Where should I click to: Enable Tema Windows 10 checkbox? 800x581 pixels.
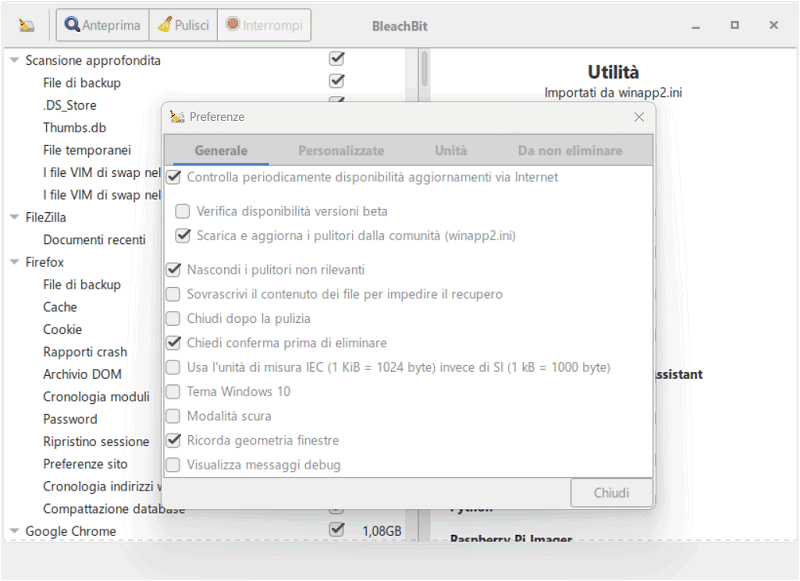(x=173, y=392)
